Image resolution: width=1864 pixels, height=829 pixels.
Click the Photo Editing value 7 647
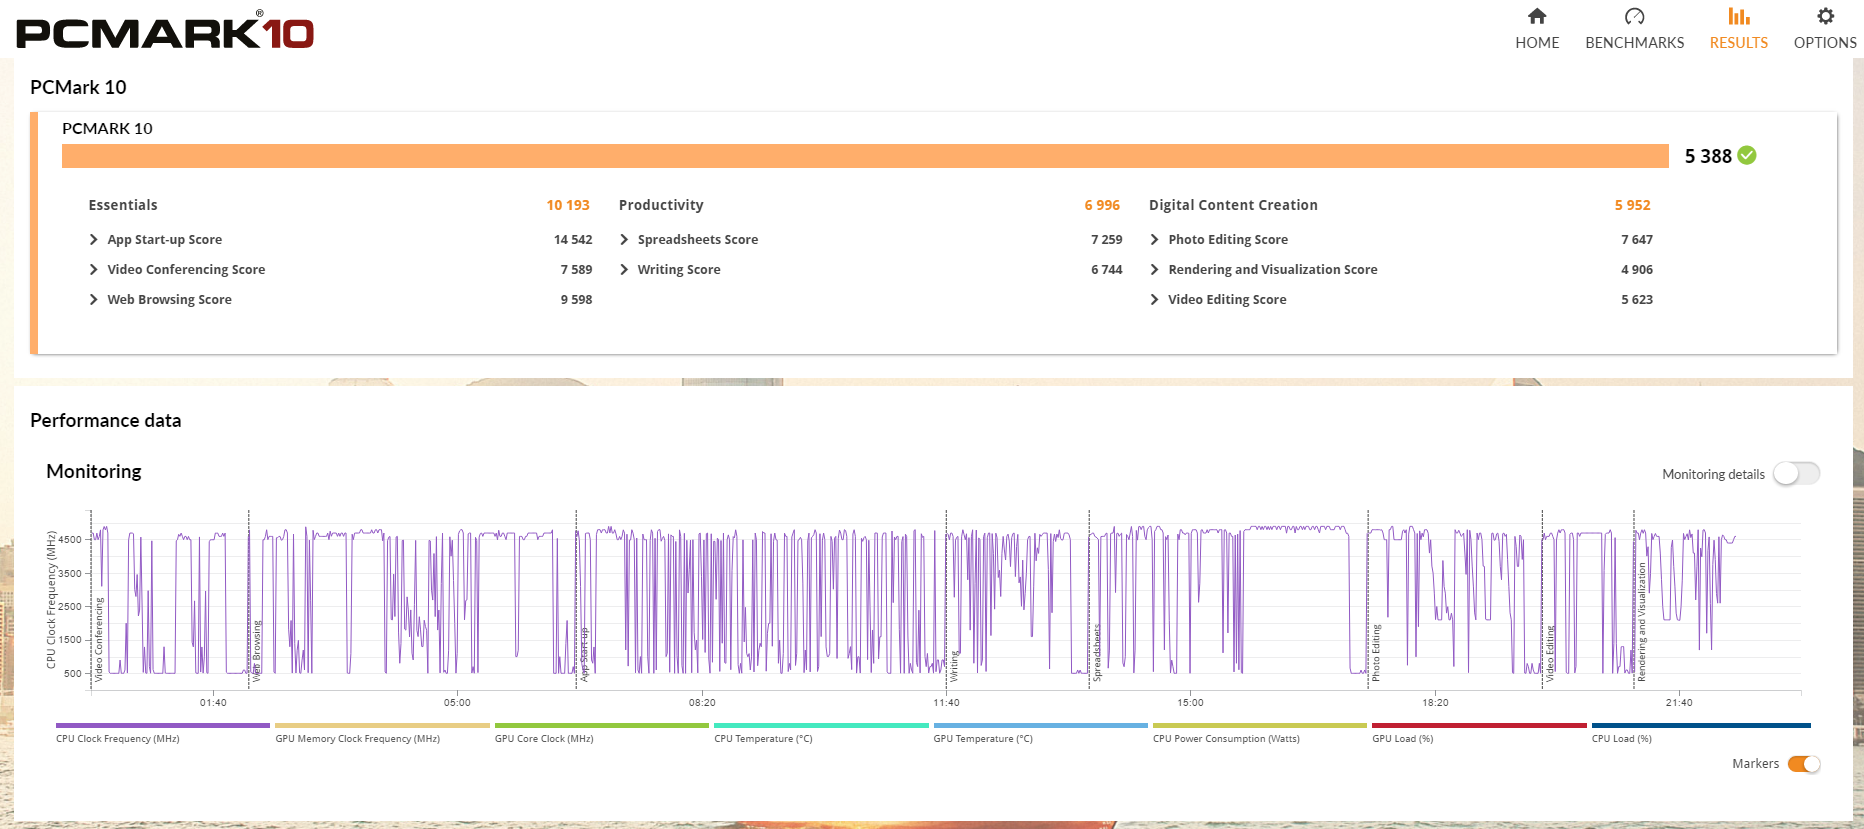click(1637, 239)
